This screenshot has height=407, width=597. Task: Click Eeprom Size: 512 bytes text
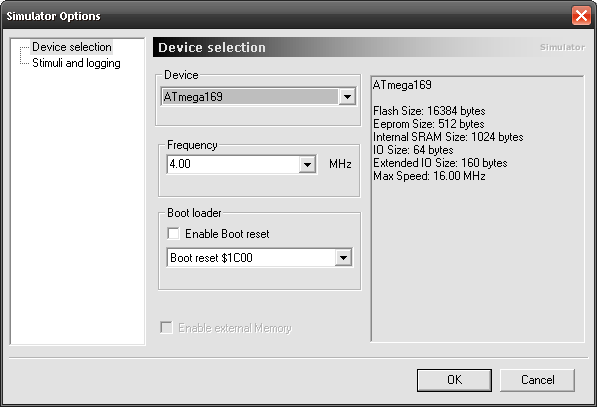pyautogui.click(x=429, y=124)
